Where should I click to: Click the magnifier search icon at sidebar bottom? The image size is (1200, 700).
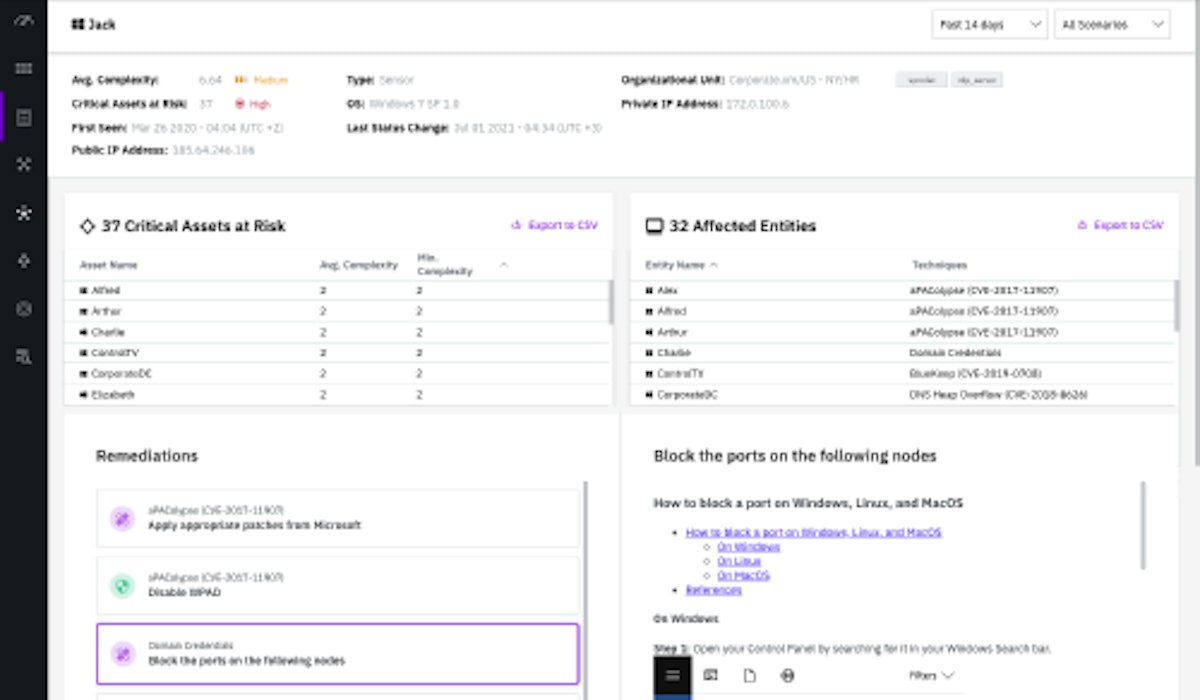tap(24, 357)
